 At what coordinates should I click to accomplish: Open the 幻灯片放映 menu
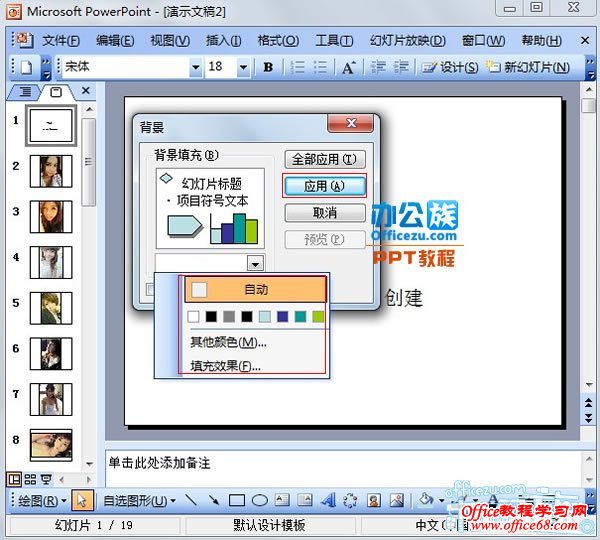[406, 41]
